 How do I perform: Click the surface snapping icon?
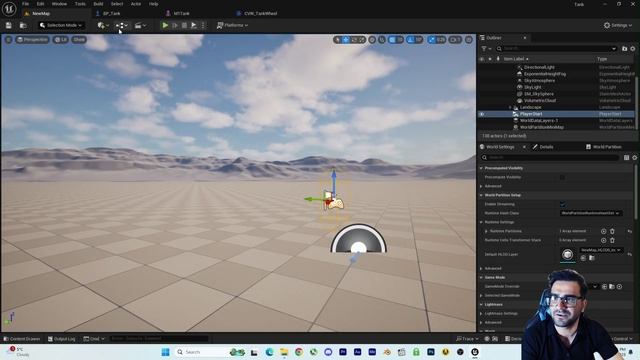point(382,40)
